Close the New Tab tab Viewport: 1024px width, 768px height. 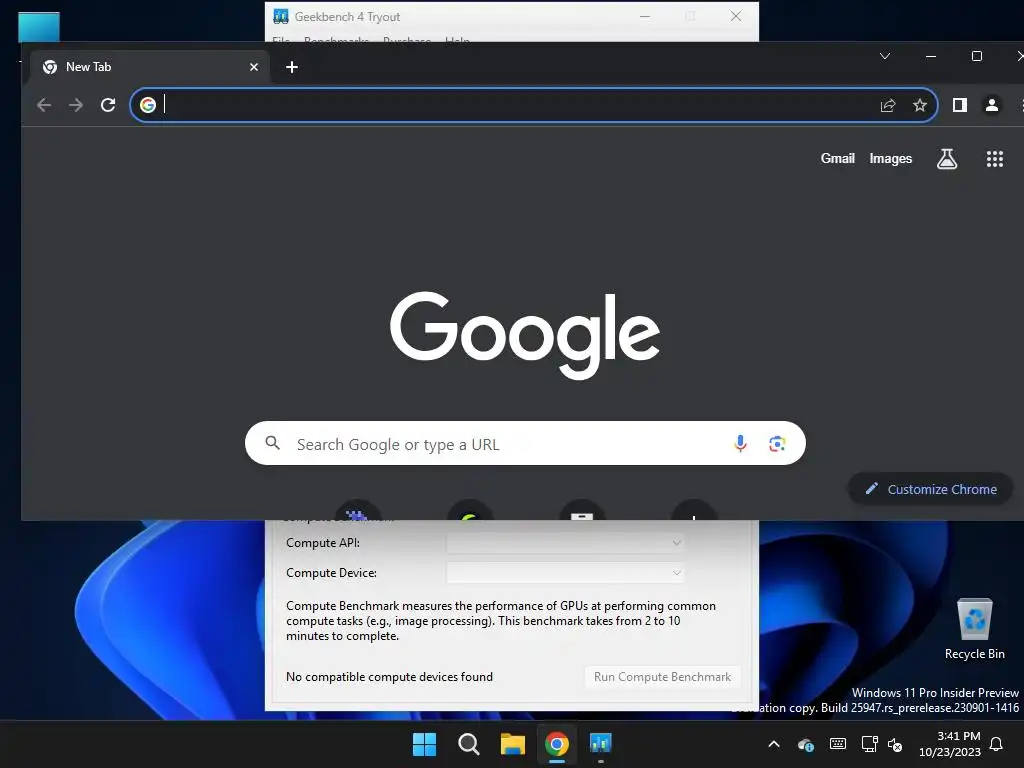254,67
